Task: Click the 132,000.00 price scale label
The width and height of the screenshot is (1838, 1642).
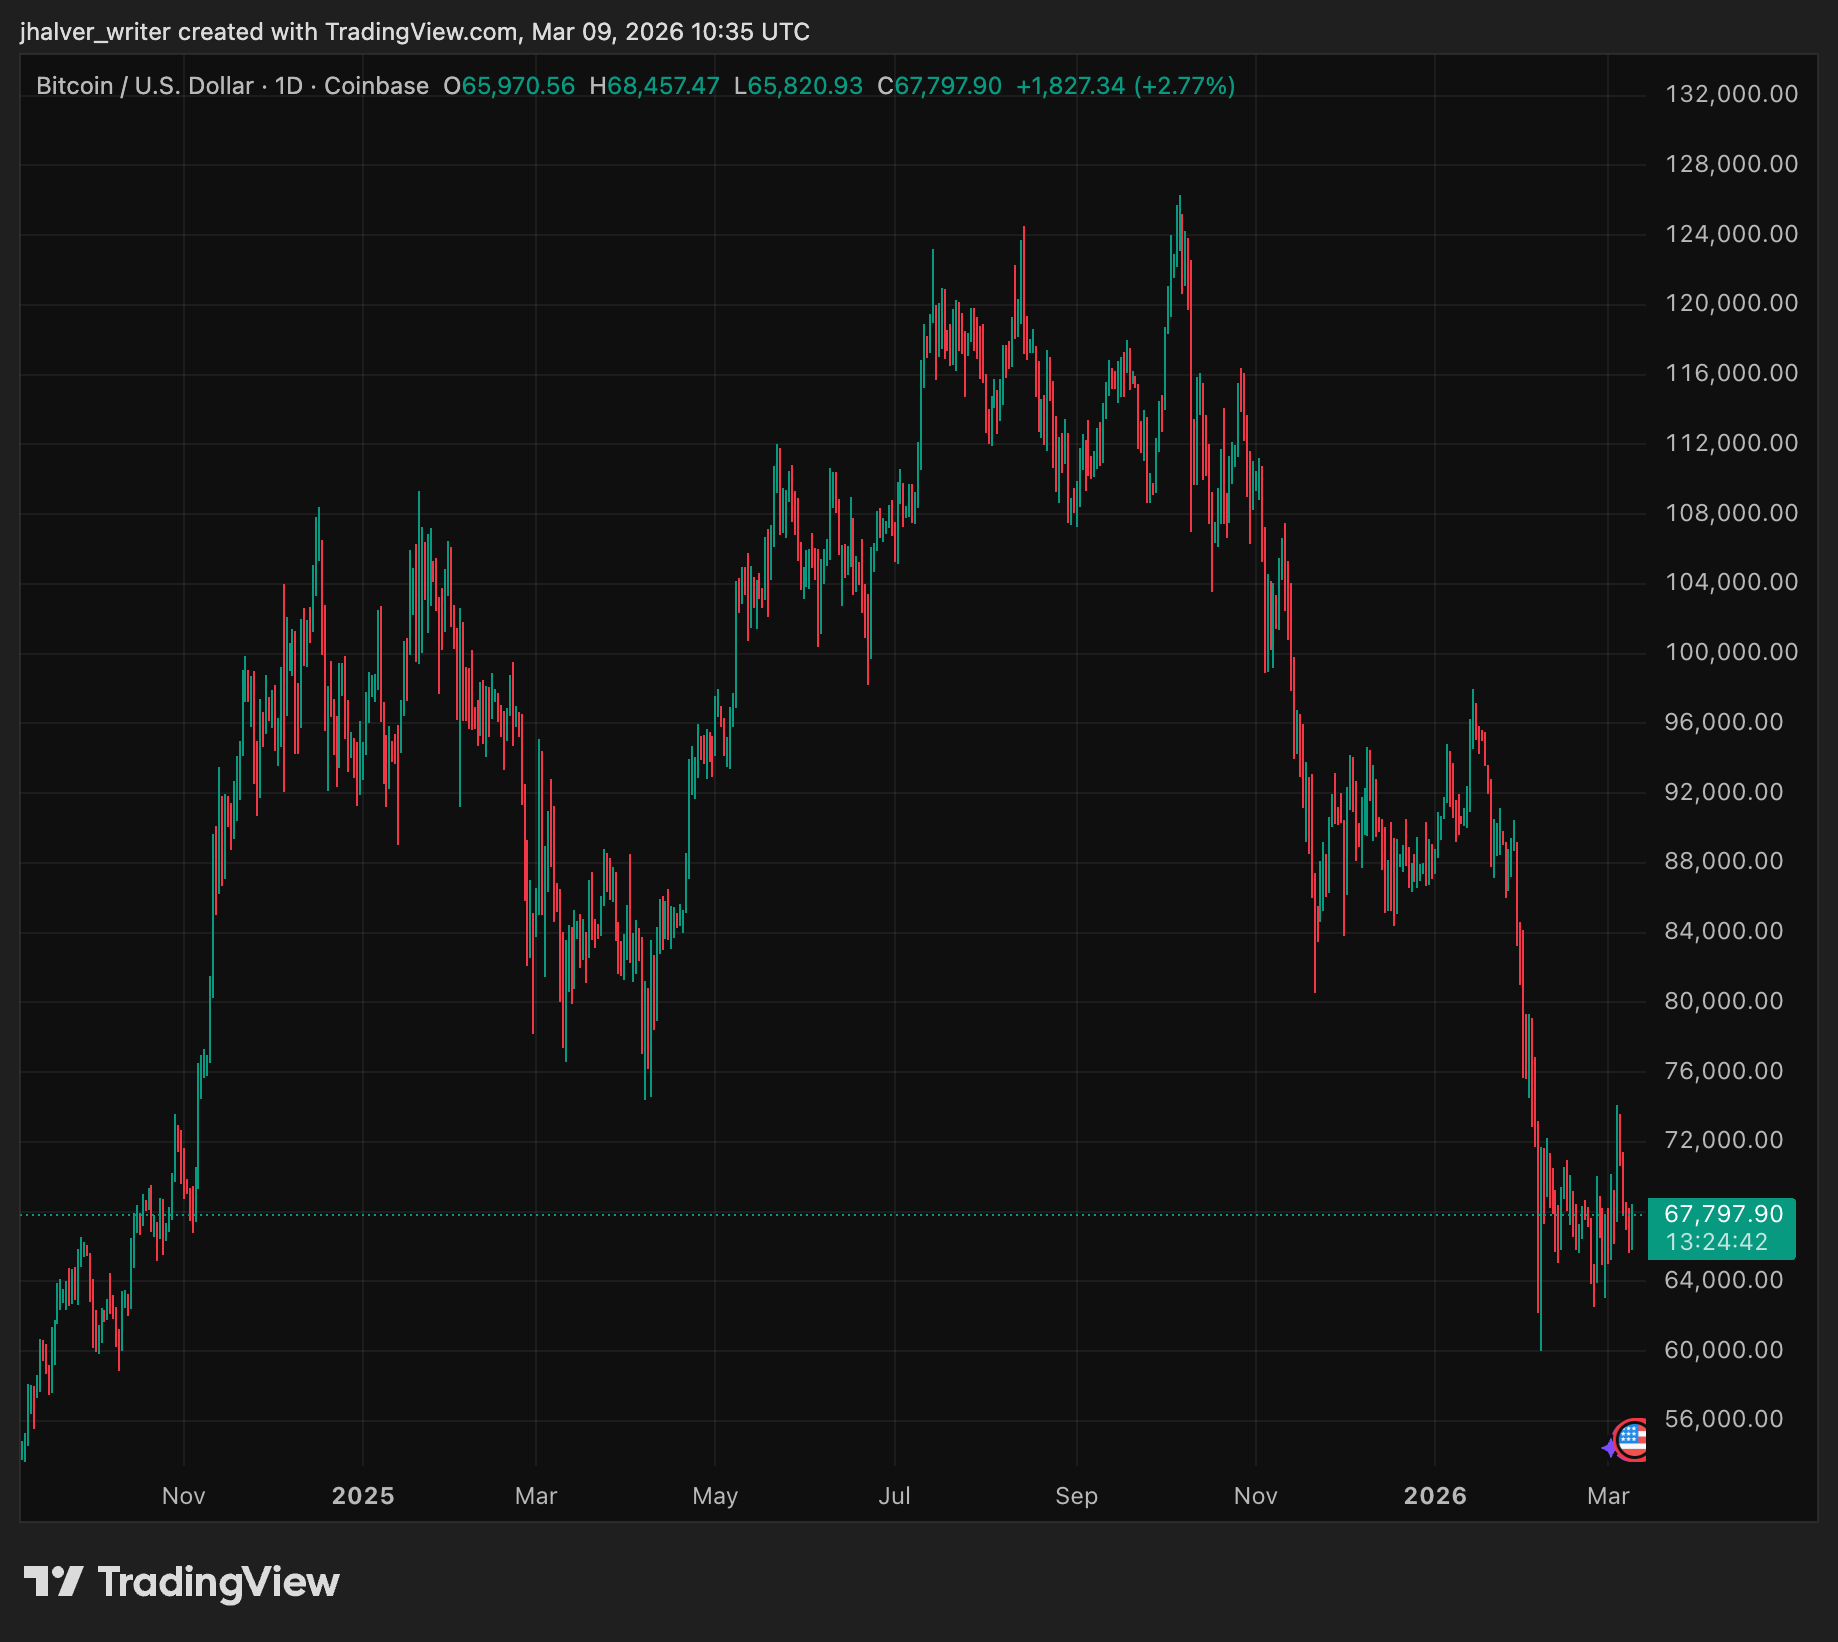Action: coord(1731,94)
